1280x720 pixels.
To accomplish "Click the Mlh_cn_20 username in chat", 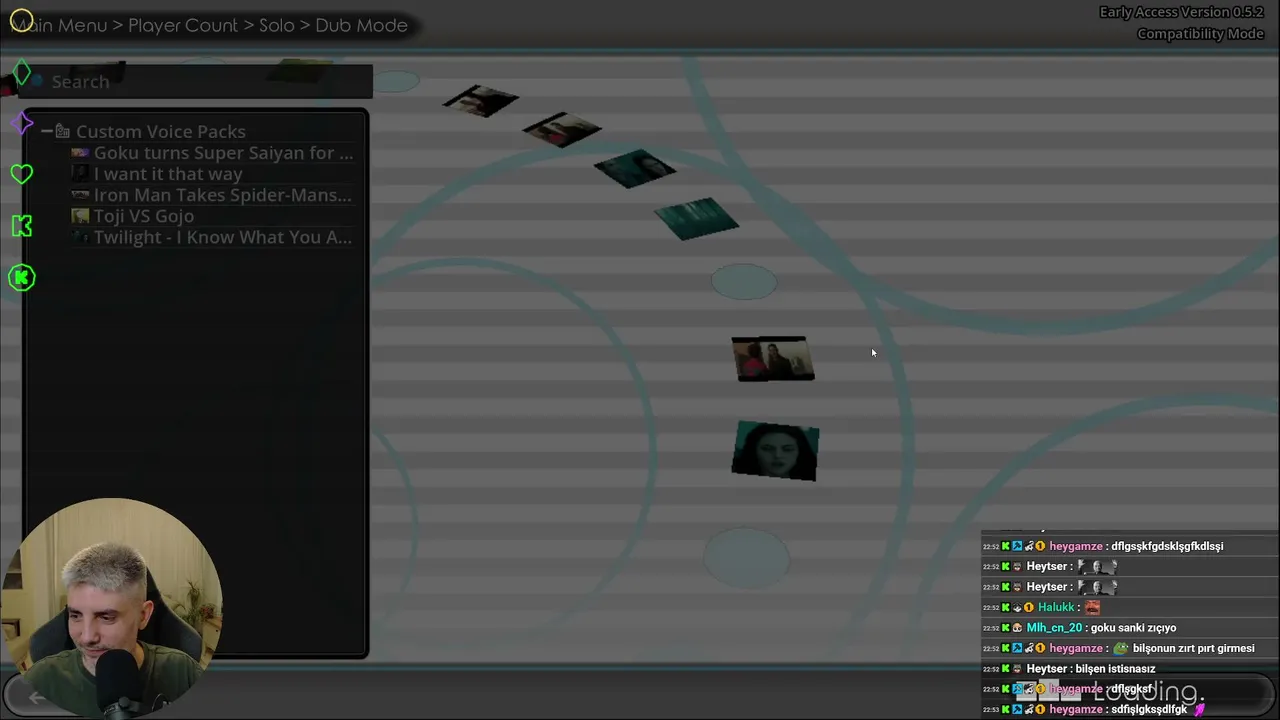I will tap(1054, 628).
